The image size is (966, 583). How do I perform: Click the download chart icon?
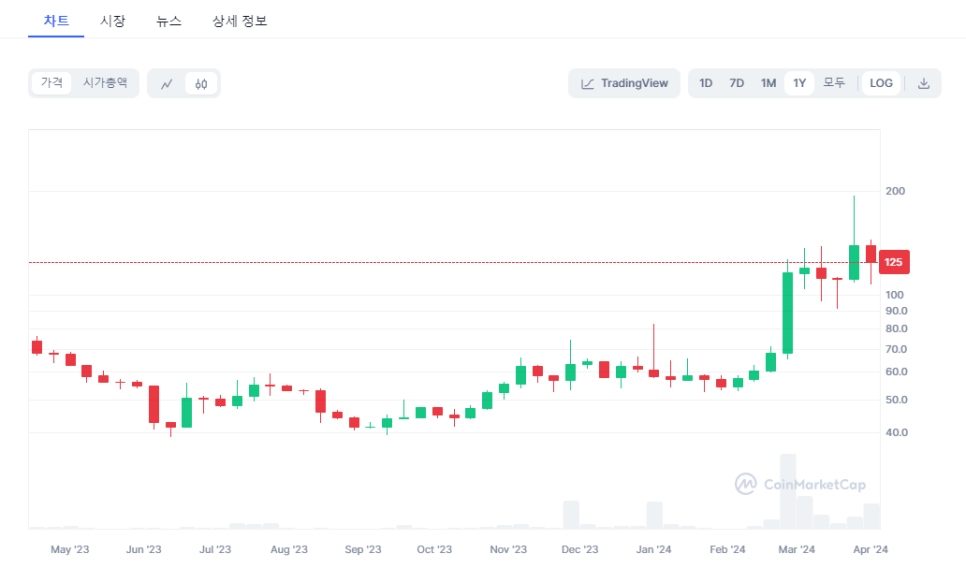923,83
